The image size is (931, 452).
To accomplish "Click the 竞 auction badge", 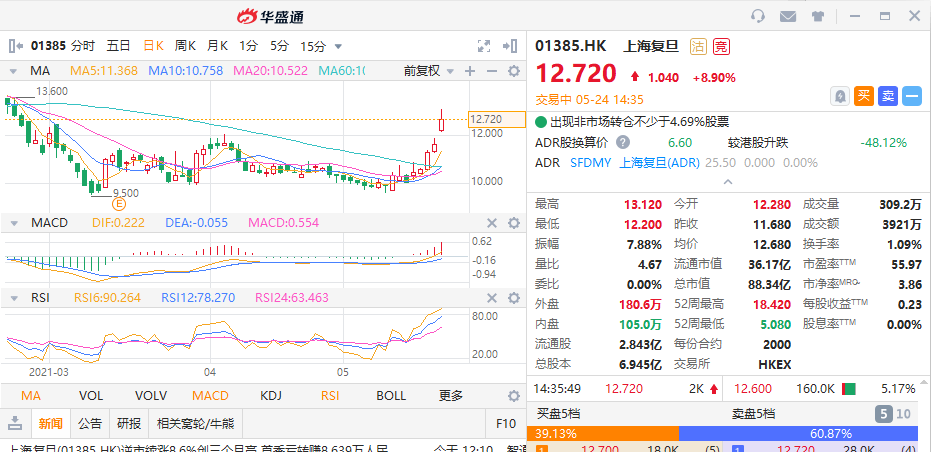I will click(x=721, y=46).
